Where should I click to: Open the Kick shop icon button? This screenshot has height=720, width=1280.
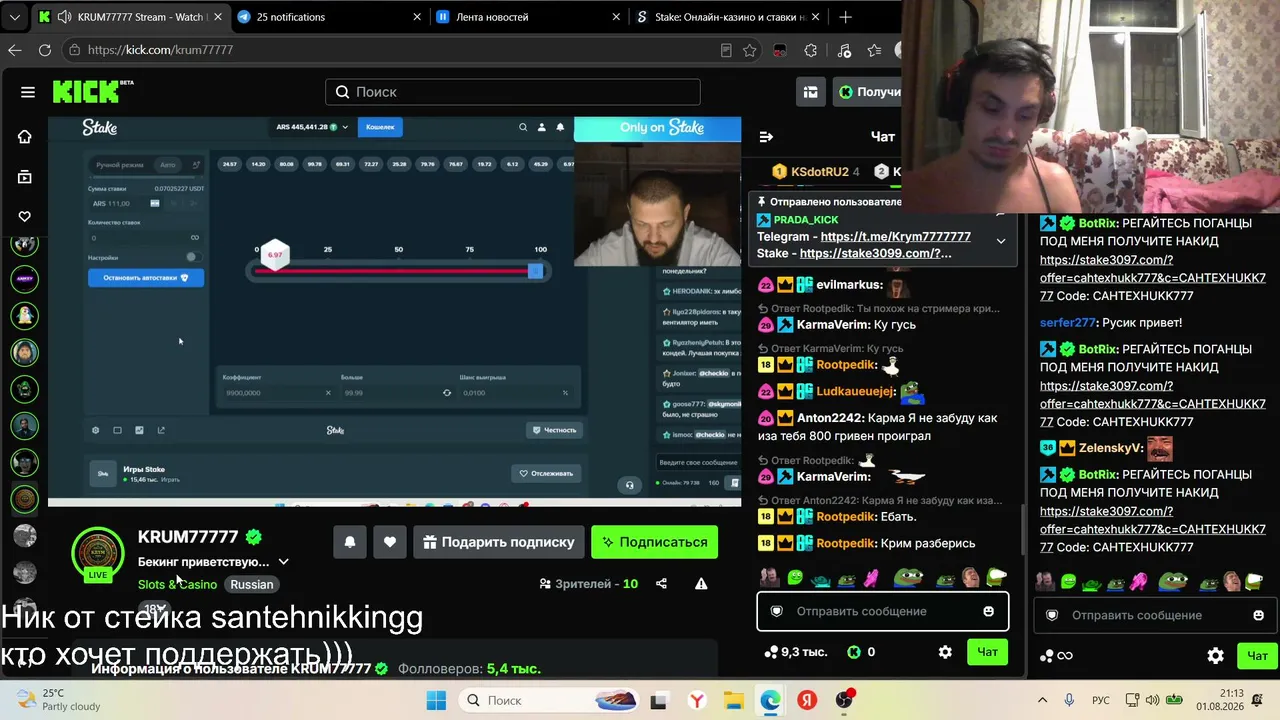pos(811,92)
